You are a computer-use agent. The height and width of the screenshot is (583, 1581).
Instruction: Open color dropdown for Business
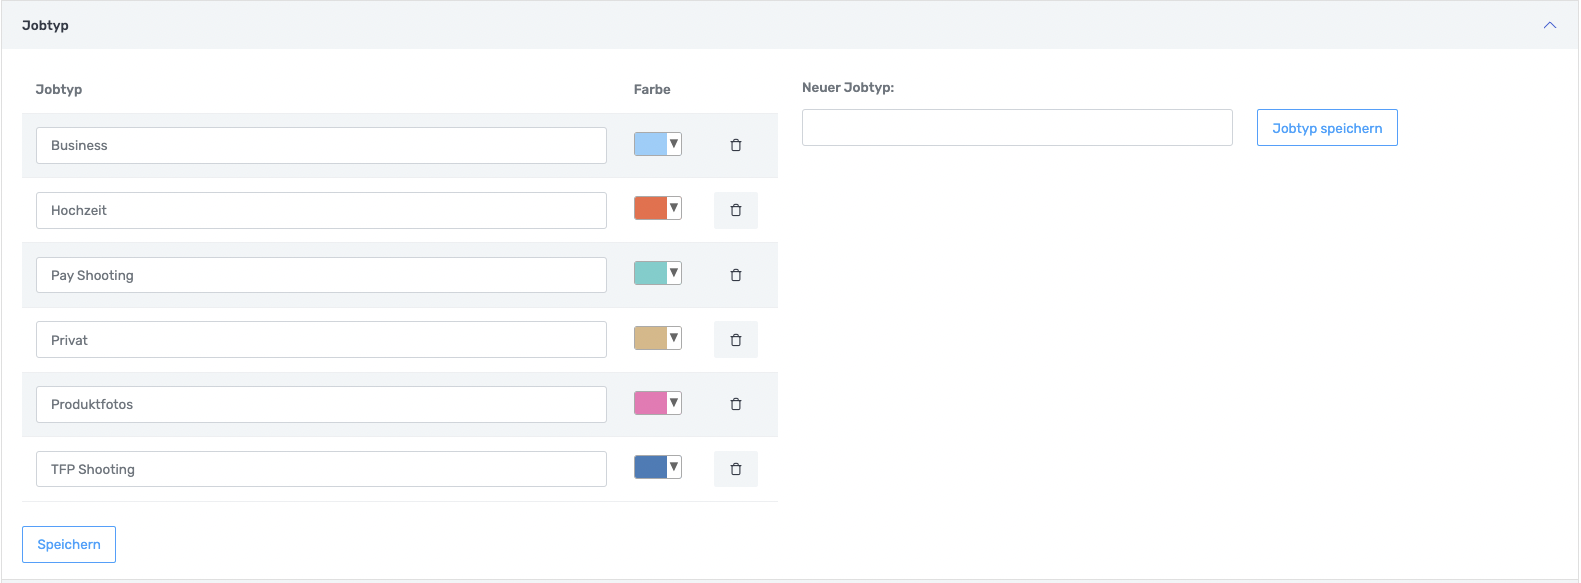(x=657, y=144)
